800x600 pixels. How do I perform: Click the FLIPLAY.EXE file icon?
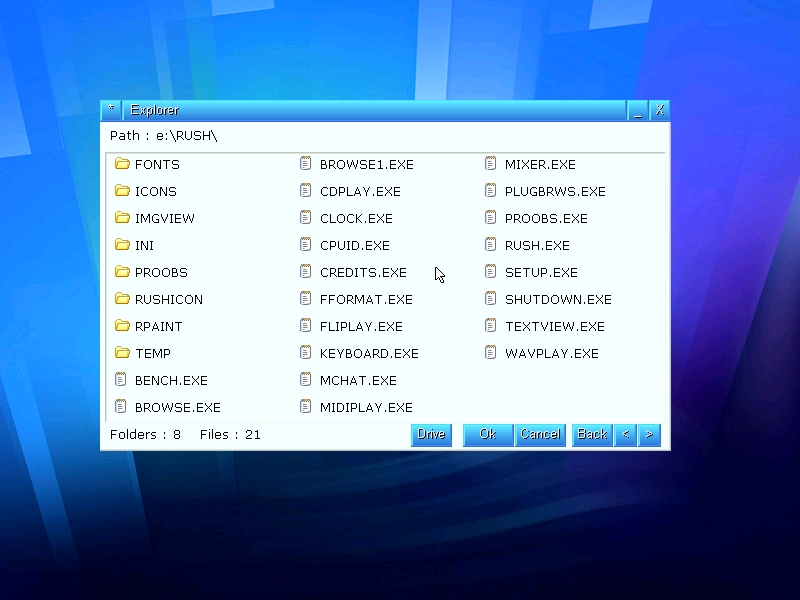click(305, 326)
